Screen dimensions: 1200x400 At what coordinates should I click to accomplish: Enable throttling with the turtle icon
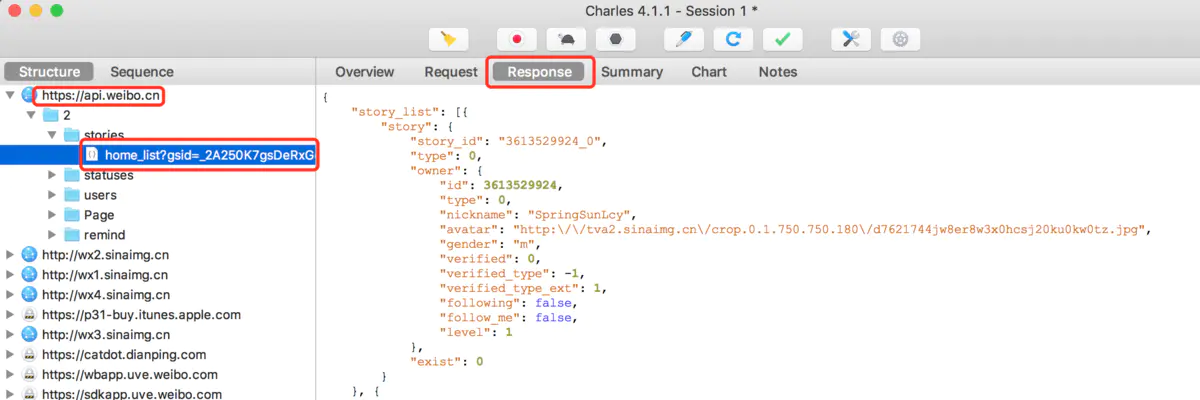[x=566, y=39]
